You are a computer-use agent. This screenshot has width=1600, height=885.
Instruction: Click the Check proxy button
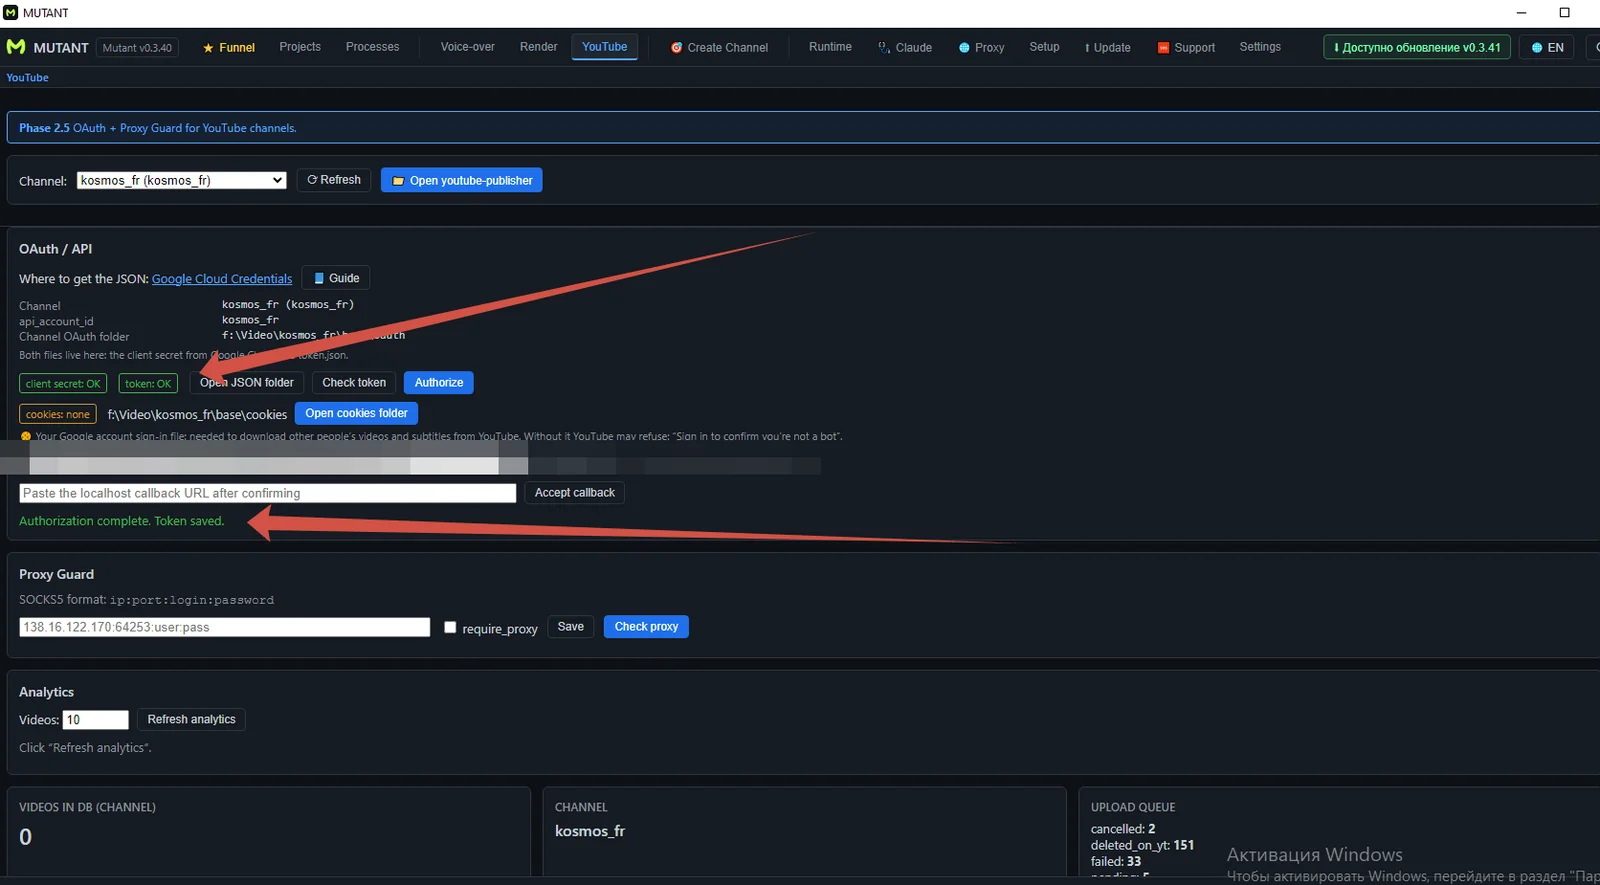click(x=646, y=627)
